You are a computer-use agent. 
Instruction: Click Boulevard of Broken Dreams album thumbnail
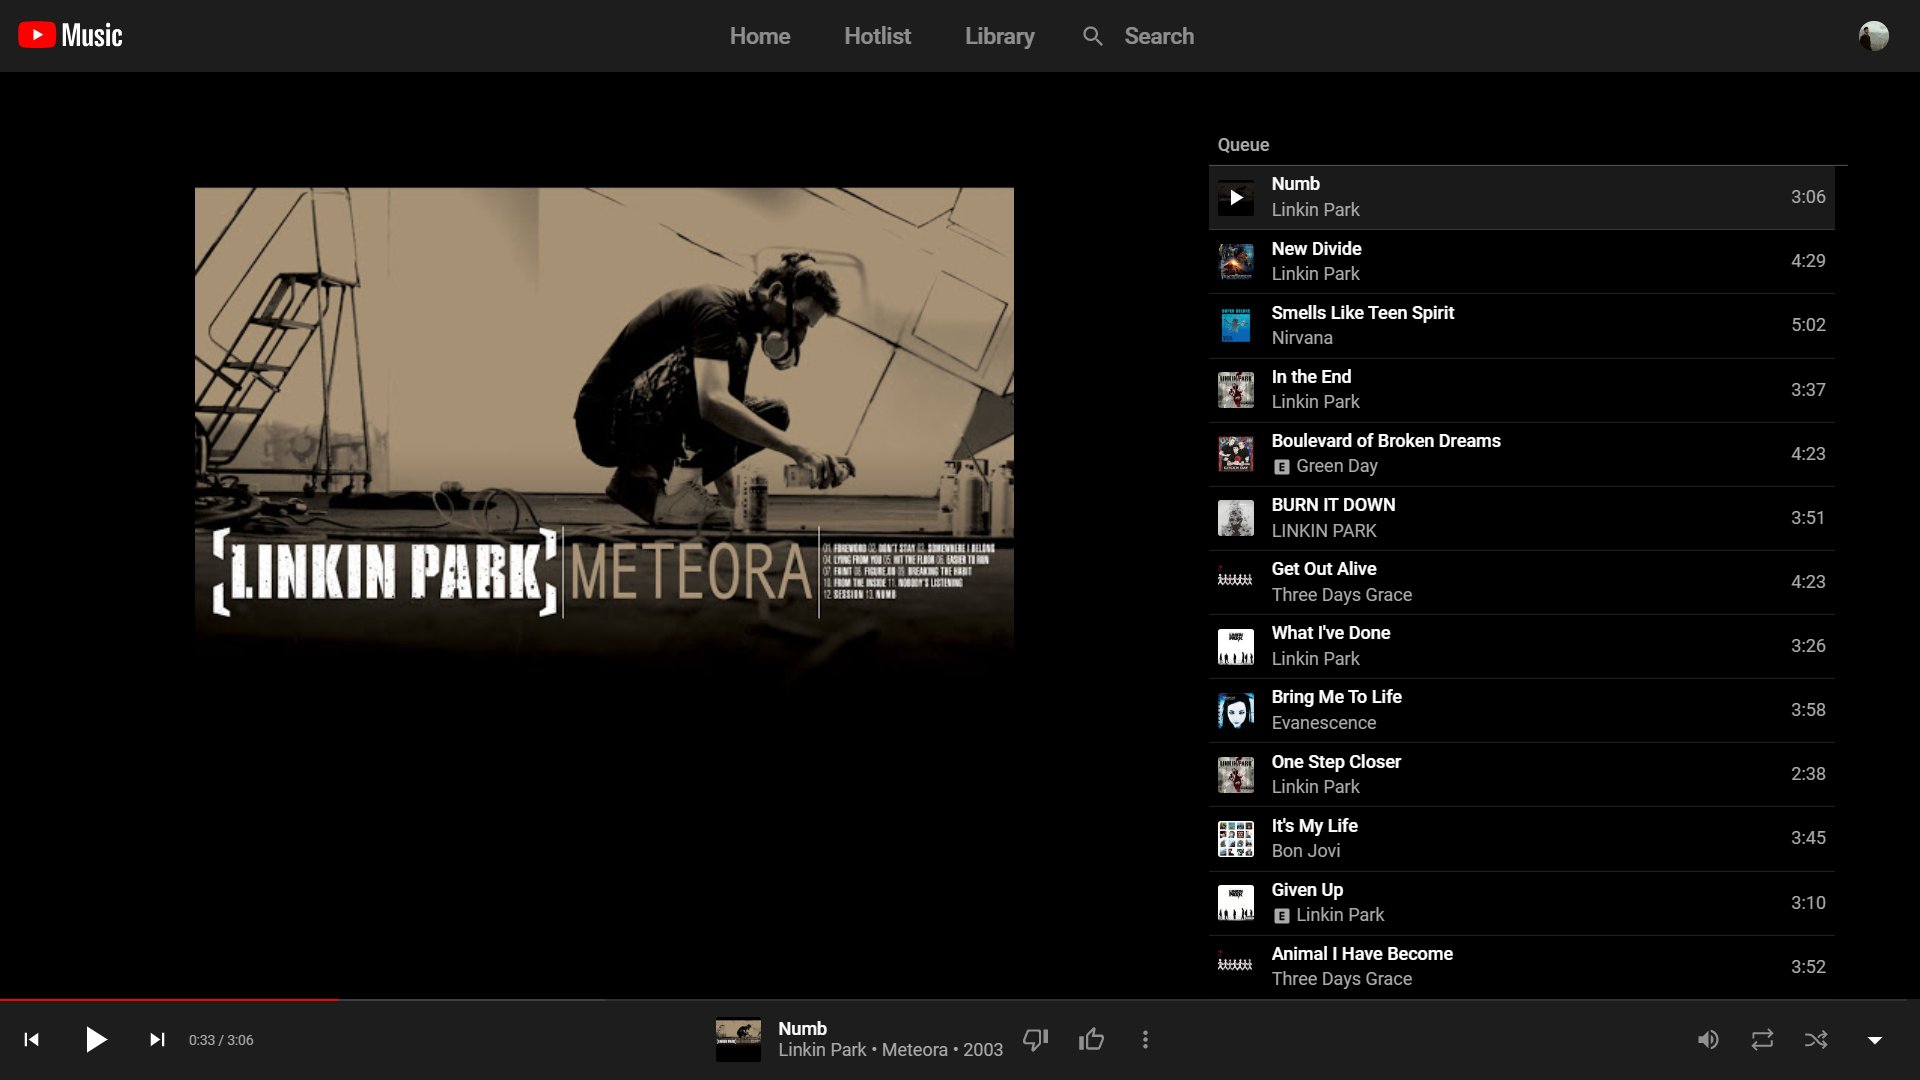(x=1236, y=454)
